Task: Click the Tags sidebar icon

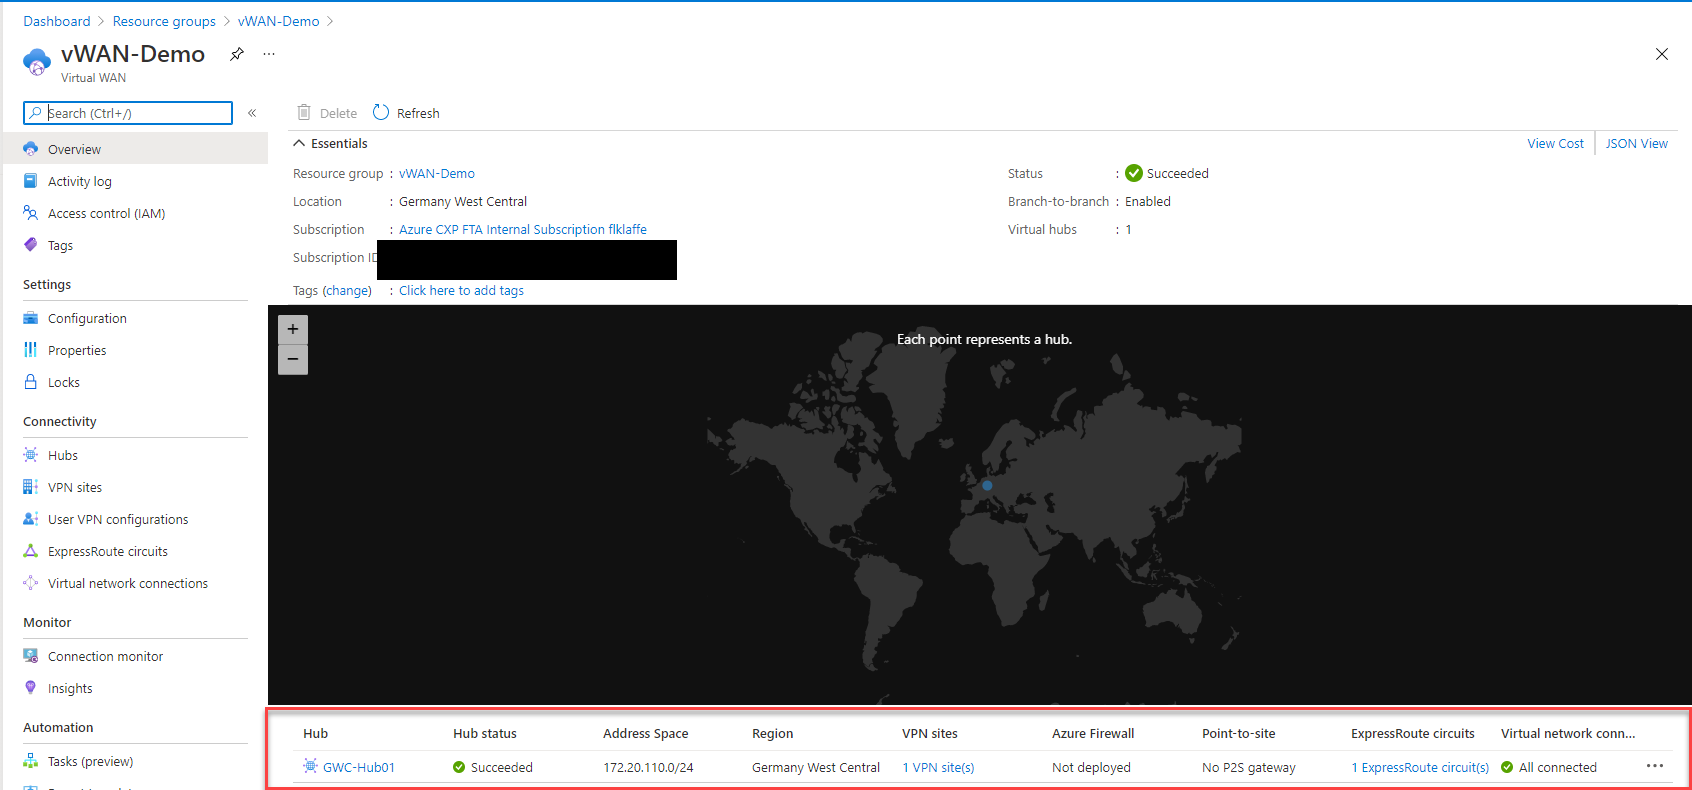Action: click(x=31, y=245)
